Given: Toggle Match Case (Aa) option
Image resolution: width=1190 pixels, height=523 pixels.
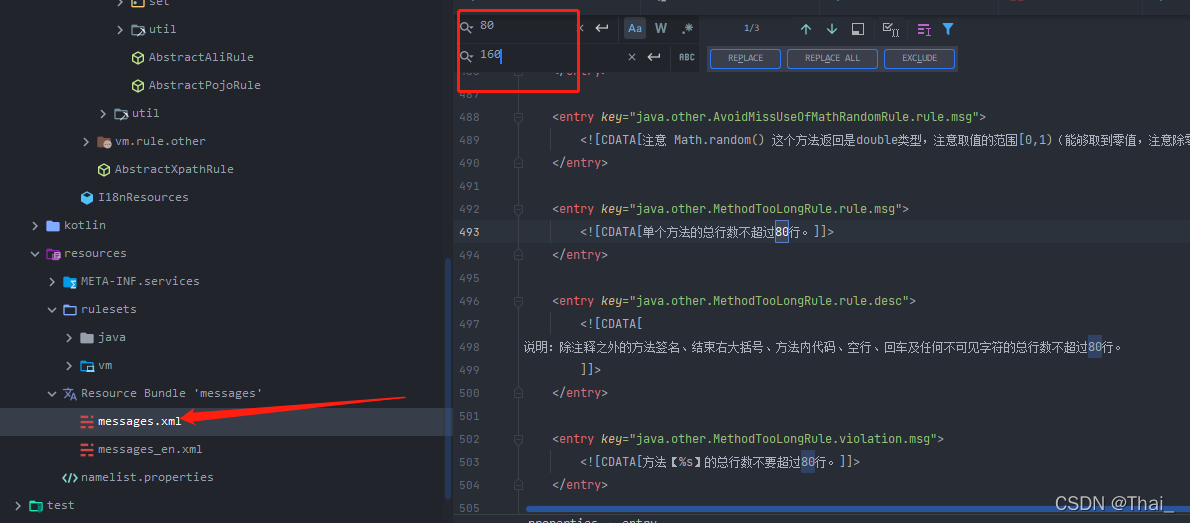Looking at the screenshot, I should coord(635,28).
